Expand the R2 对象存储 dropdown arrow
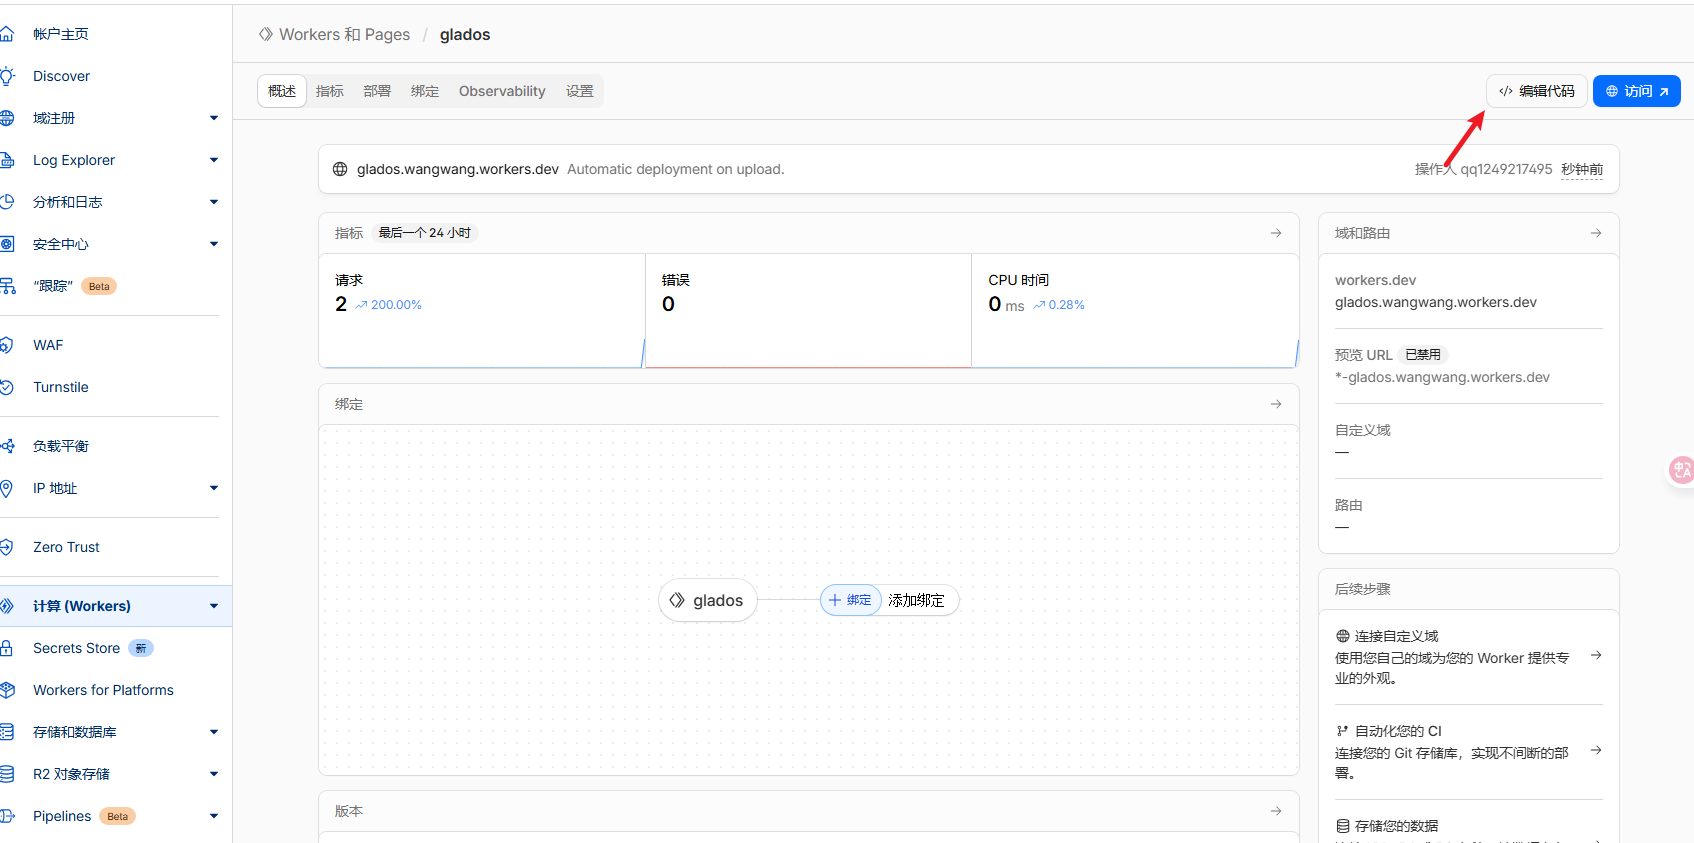This screenshot has width=1694, height=843. (x=214, y=774)
